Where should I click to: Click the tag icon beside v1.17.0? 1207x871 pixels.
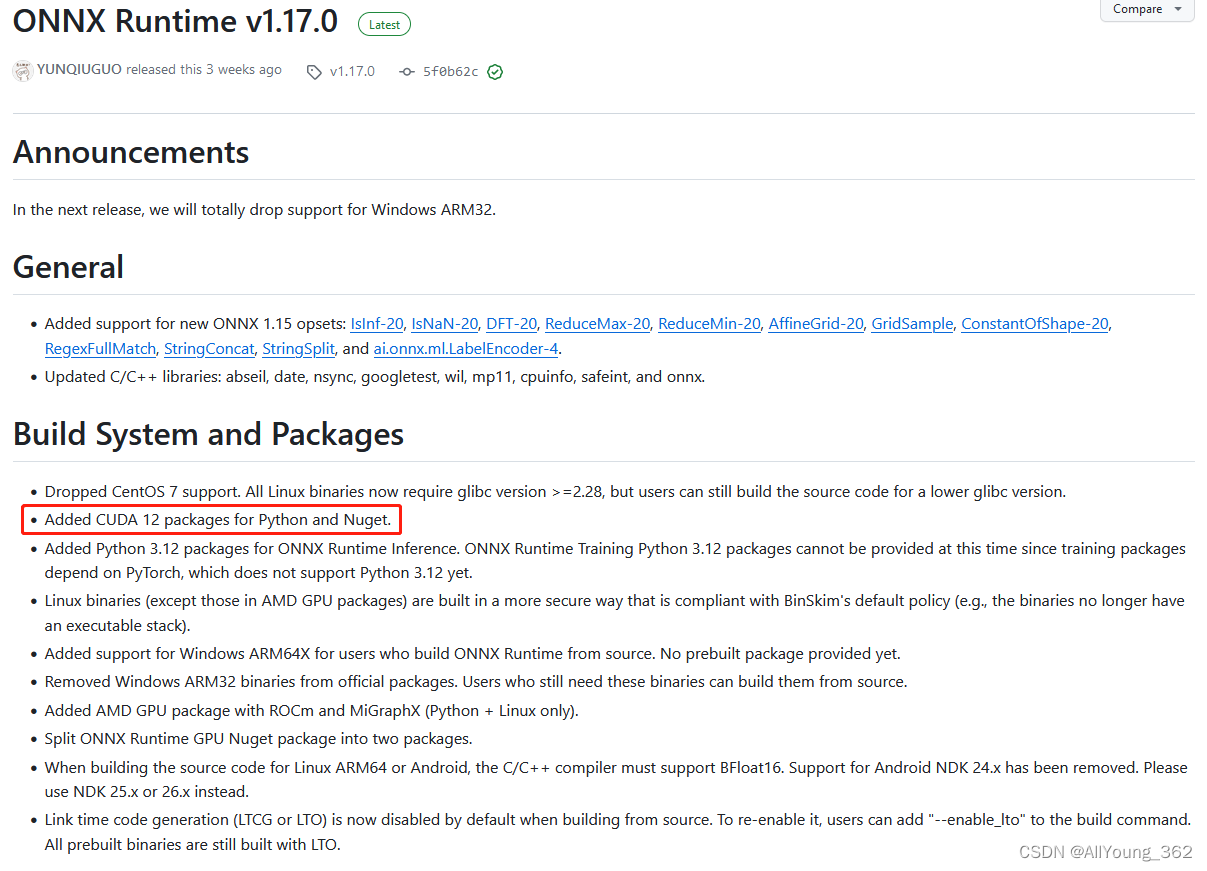313,71
